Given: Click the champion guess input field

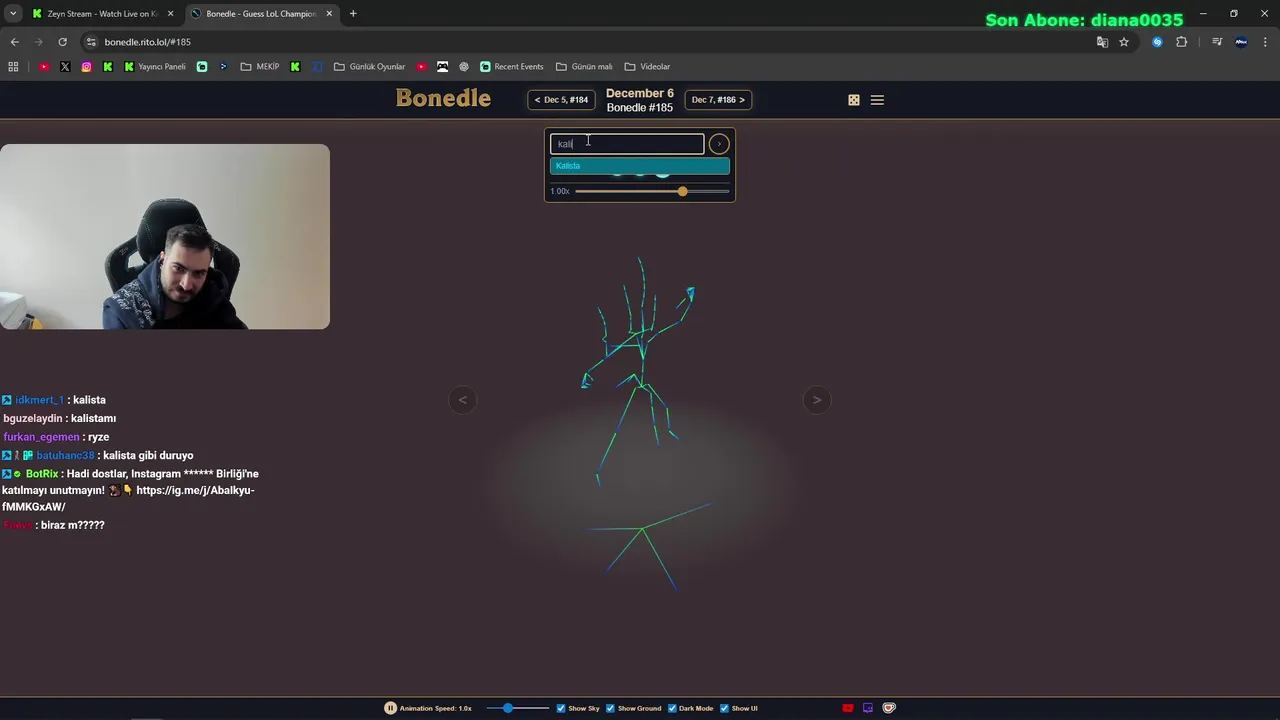Looking at the screenshot, I should point(627,144).
